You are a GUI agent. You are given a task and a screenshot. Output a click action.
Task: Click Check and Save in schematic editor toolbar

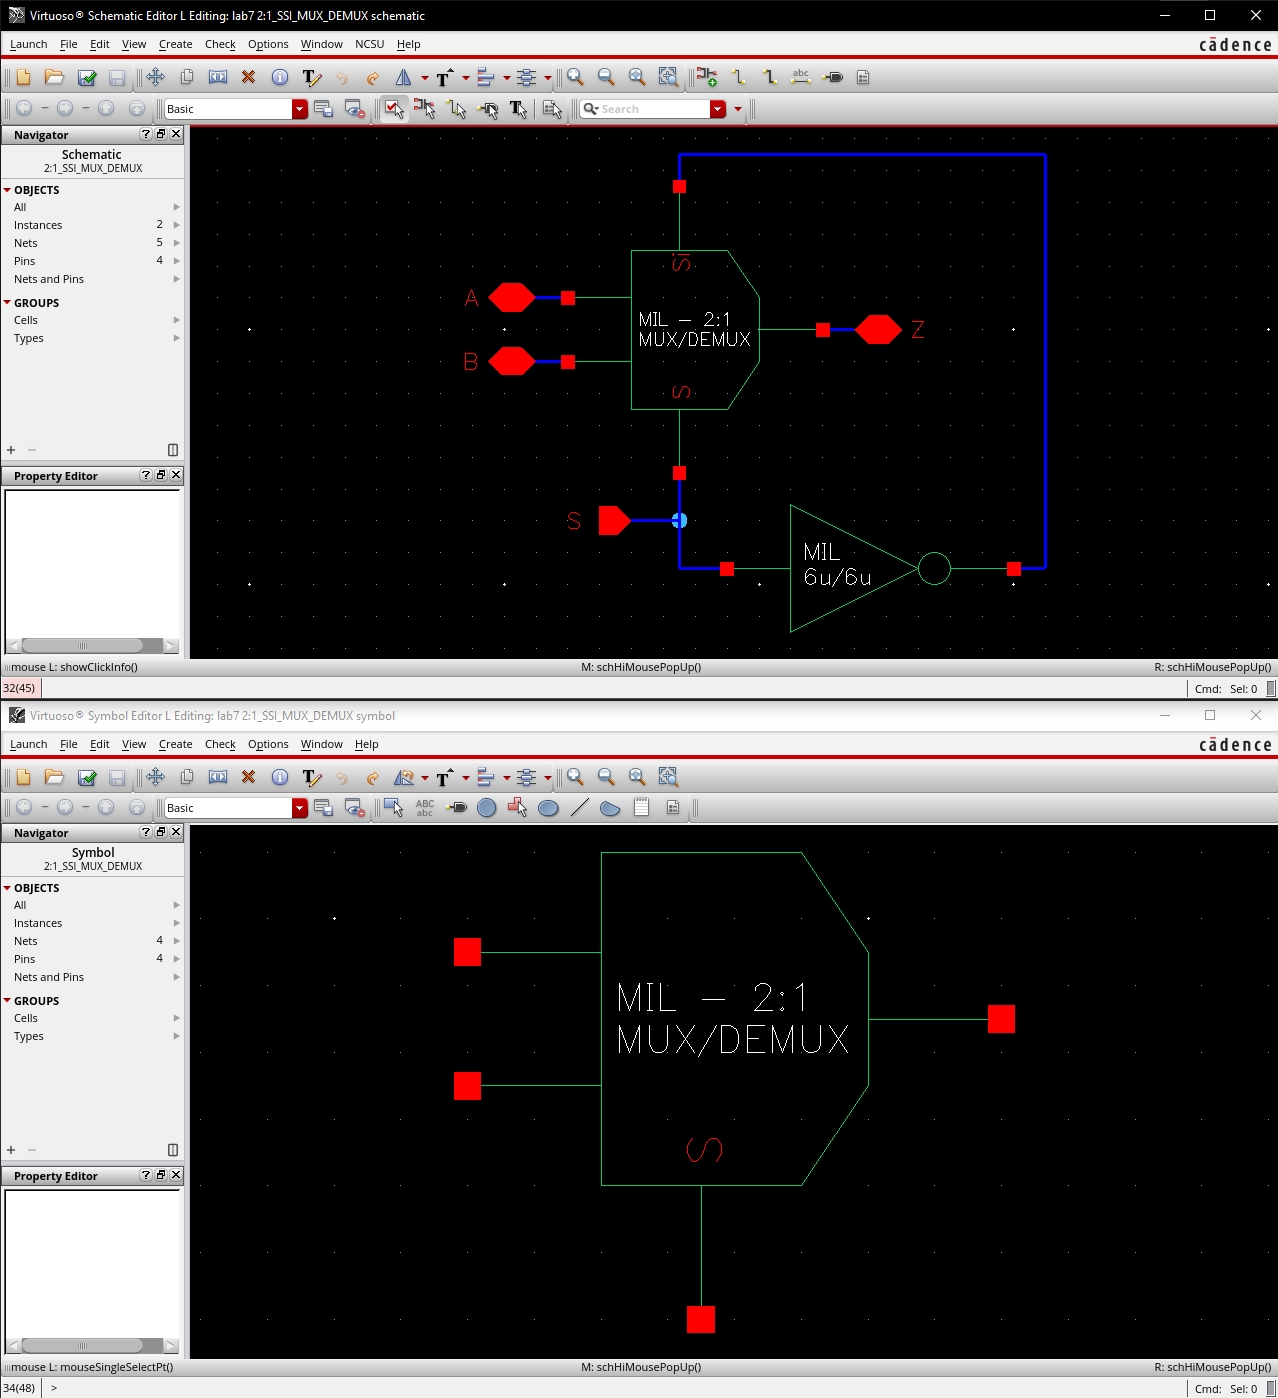tap(87, 77)
